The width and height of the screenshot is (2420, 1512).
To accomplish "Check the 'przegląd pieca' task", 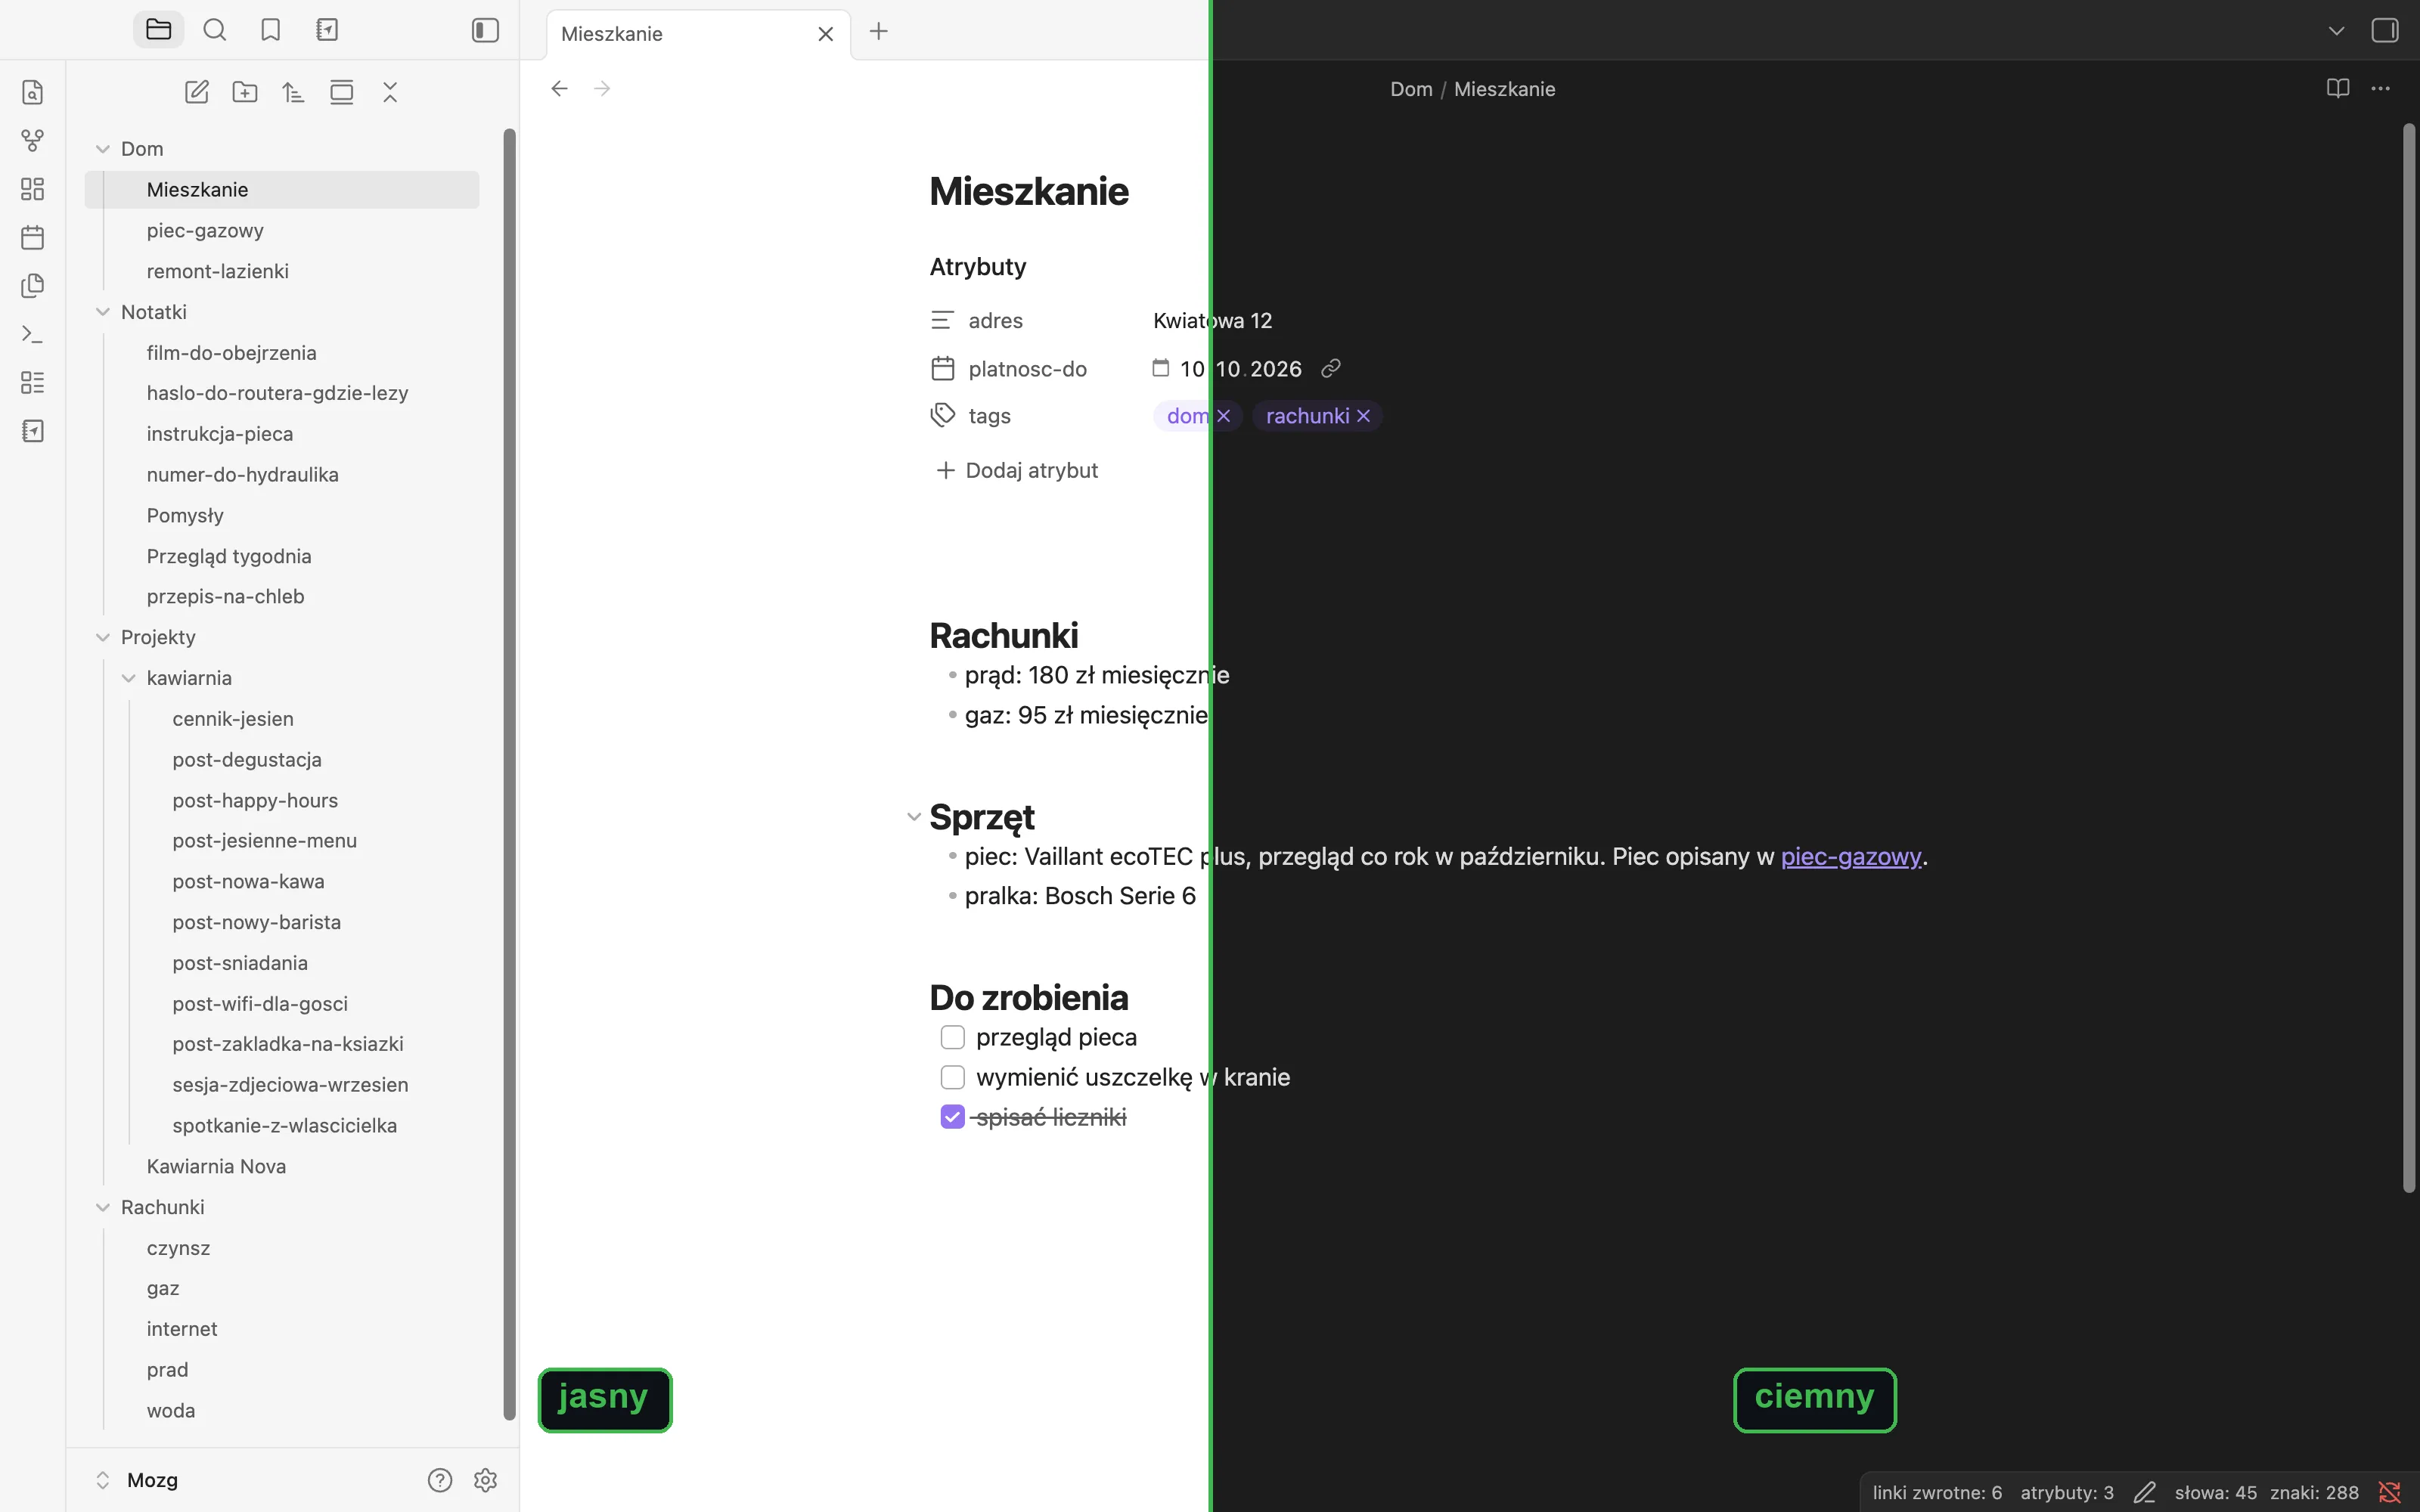I will (x=952, y=1037).
